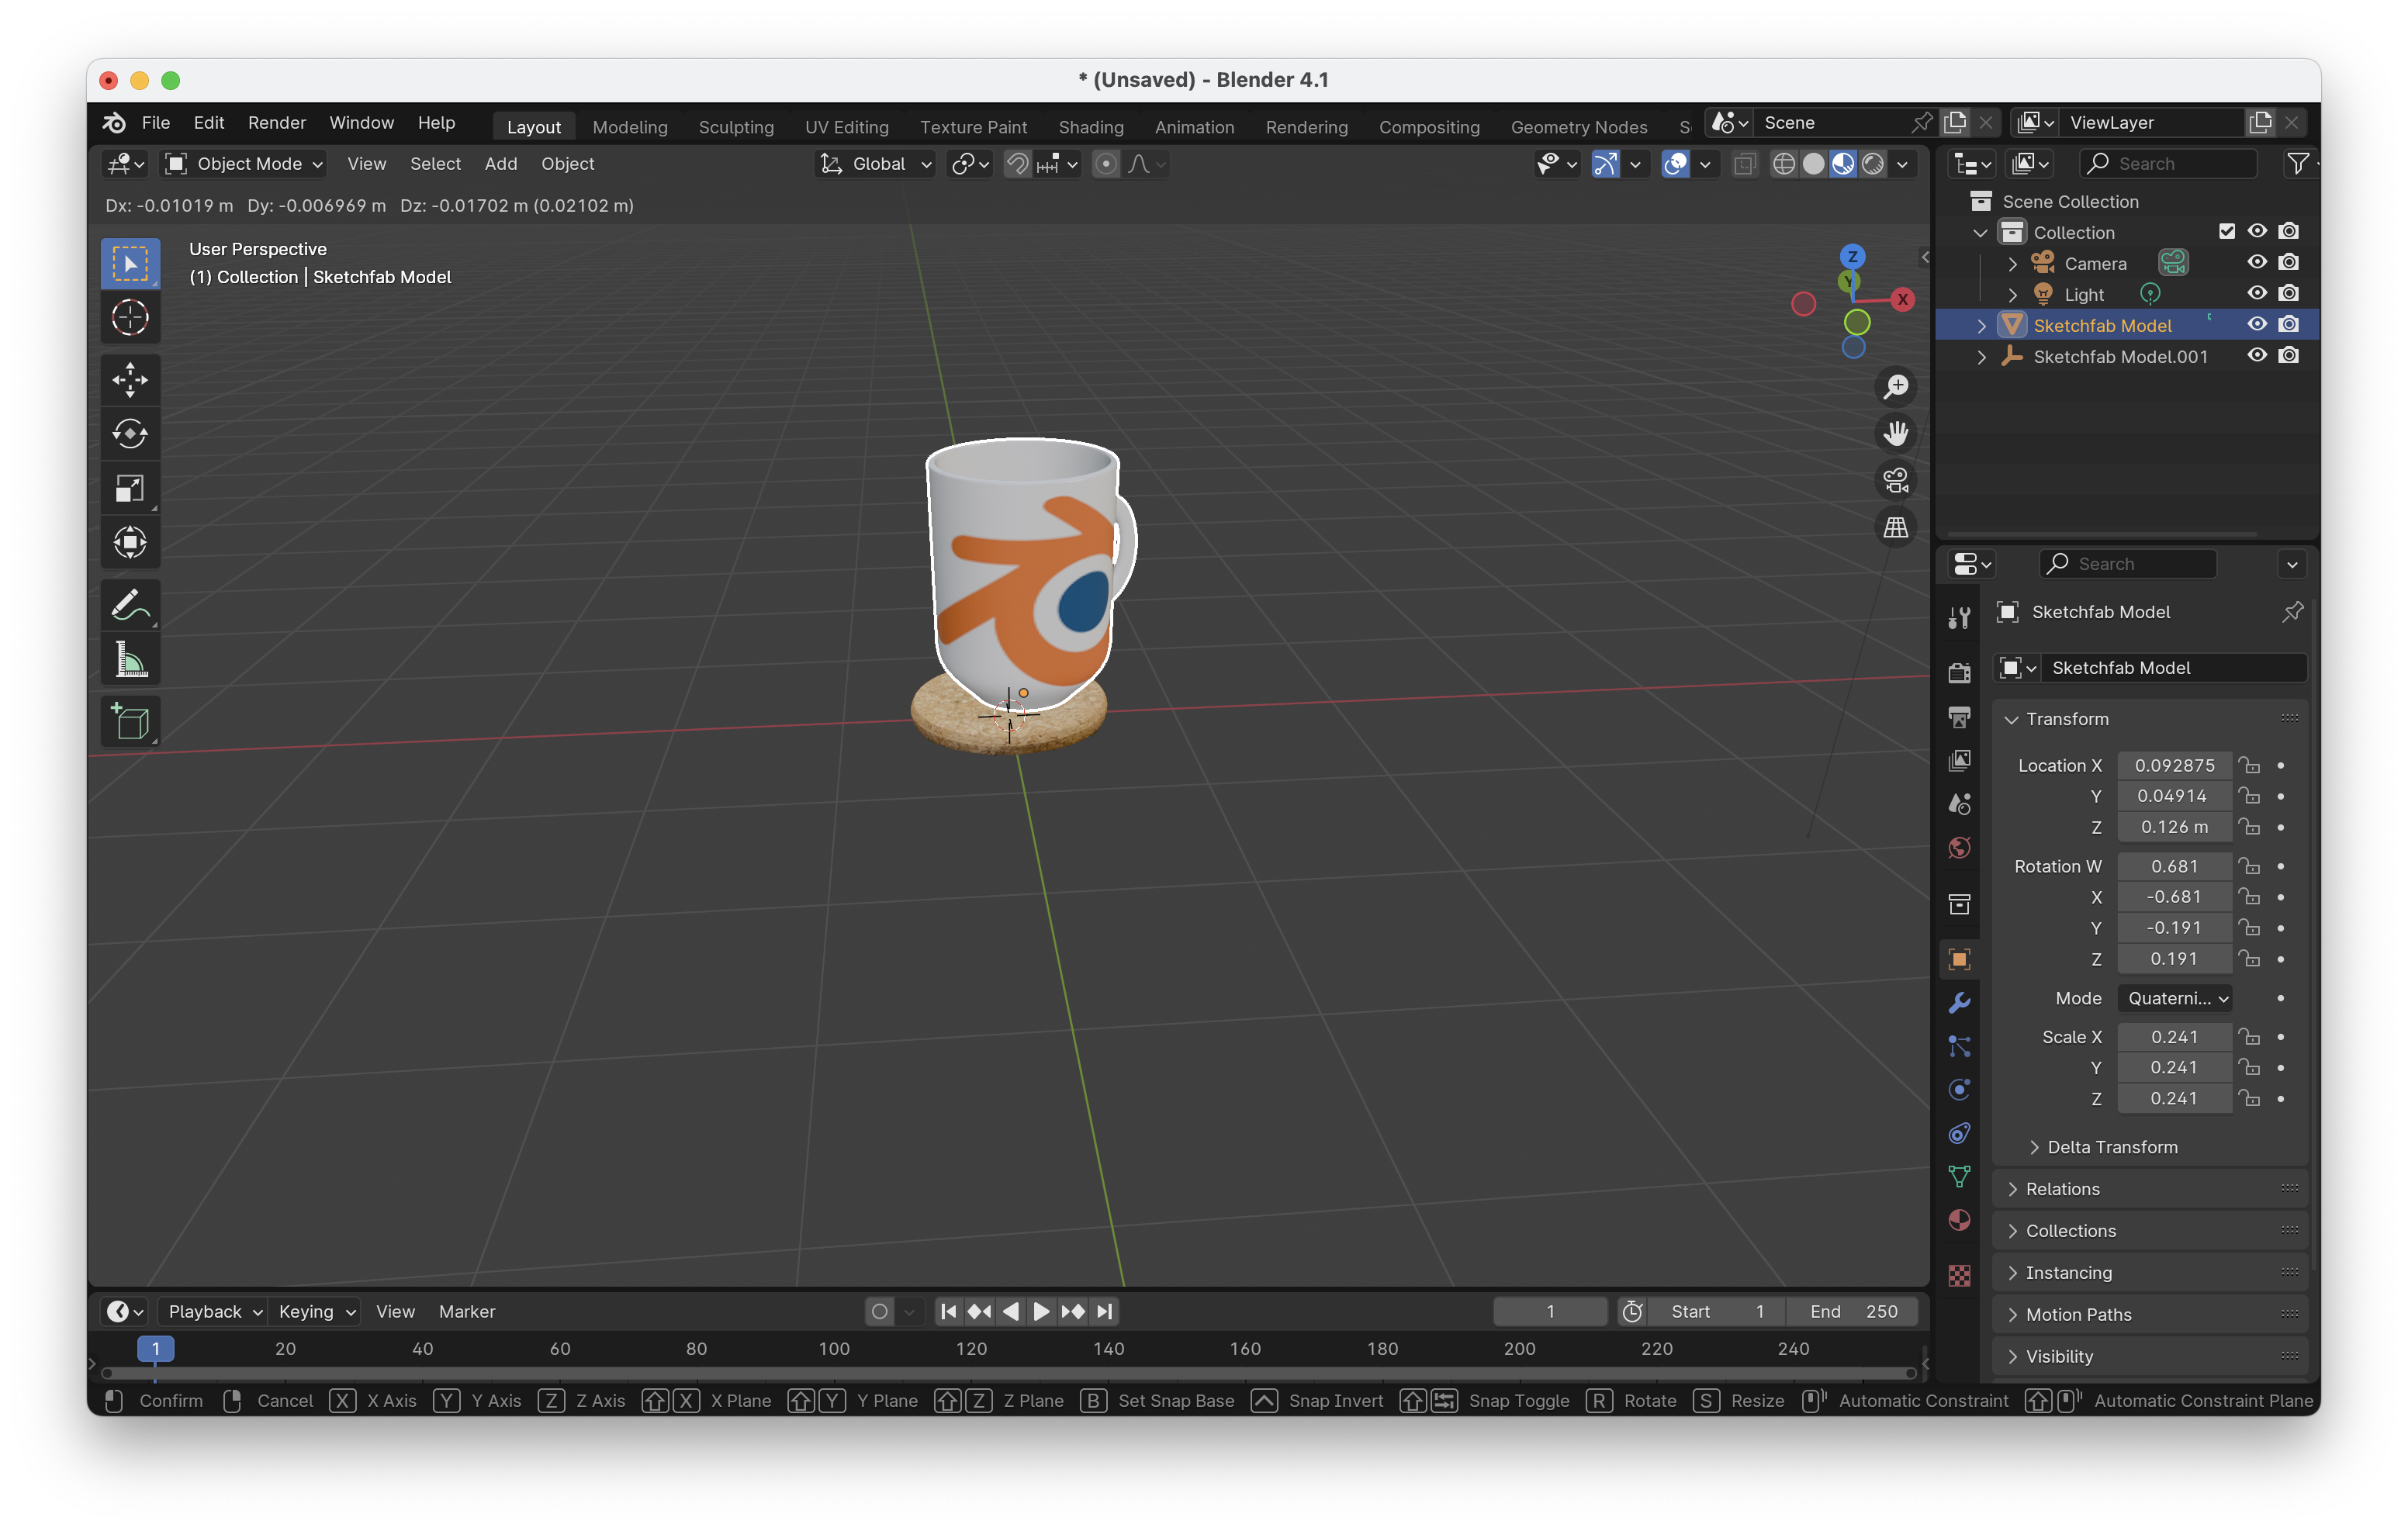The image size is (2408, 1531).
Task: Open the Global transform orientation dropdown
Action: click(x=876, y=164)
